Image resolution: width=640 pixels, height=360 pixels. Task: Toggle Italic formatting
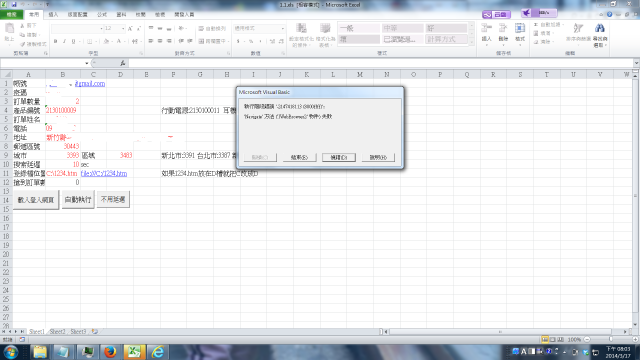64,41
